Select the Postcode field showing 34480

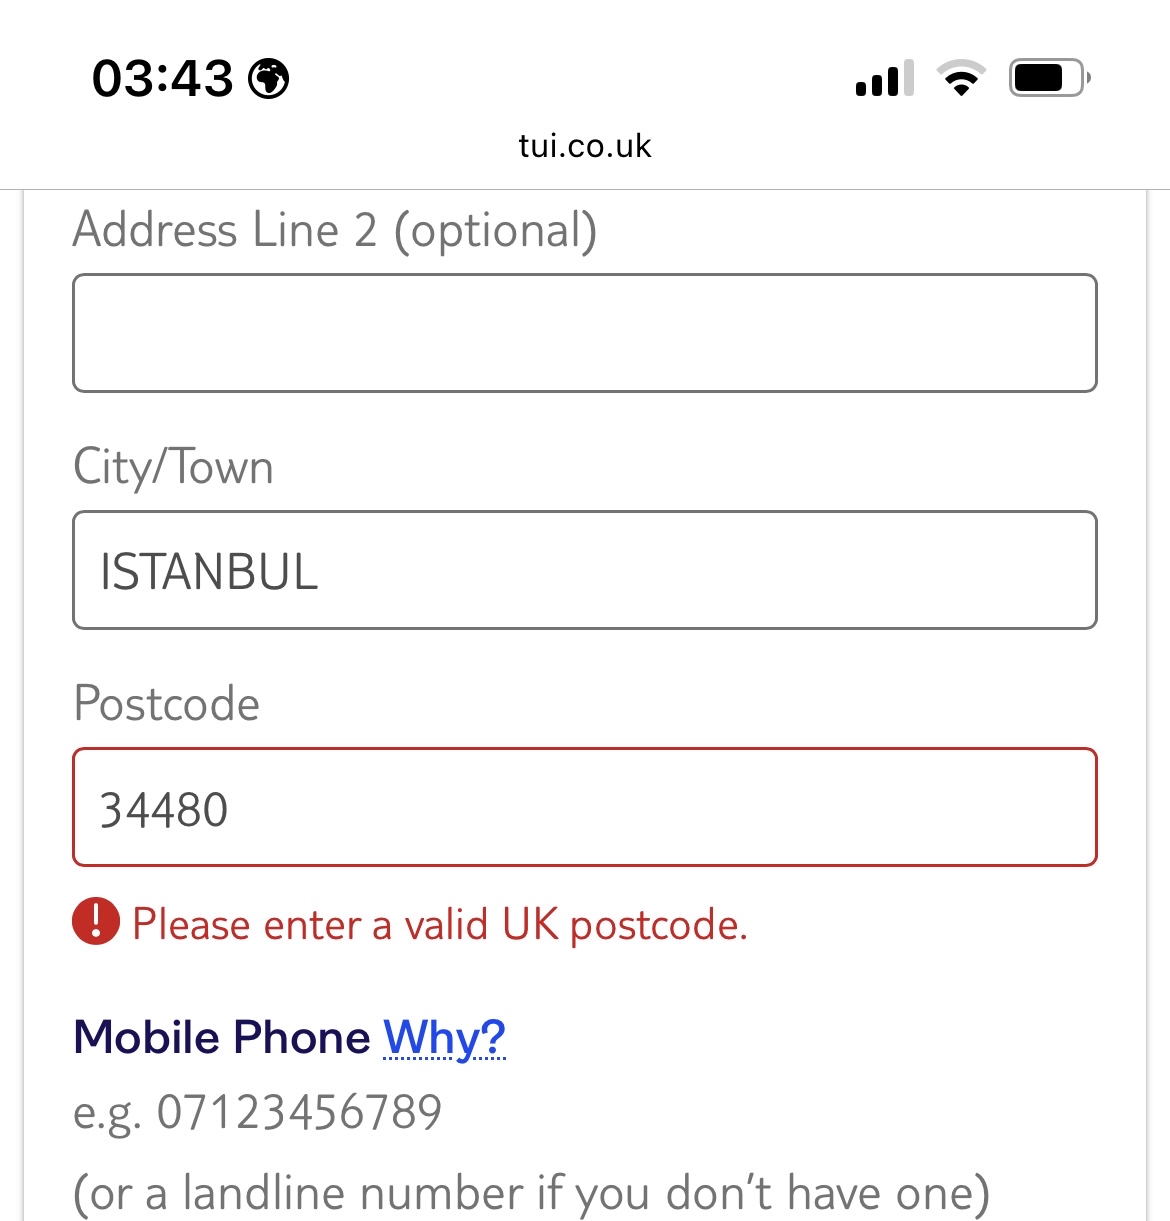pos(585,807)
